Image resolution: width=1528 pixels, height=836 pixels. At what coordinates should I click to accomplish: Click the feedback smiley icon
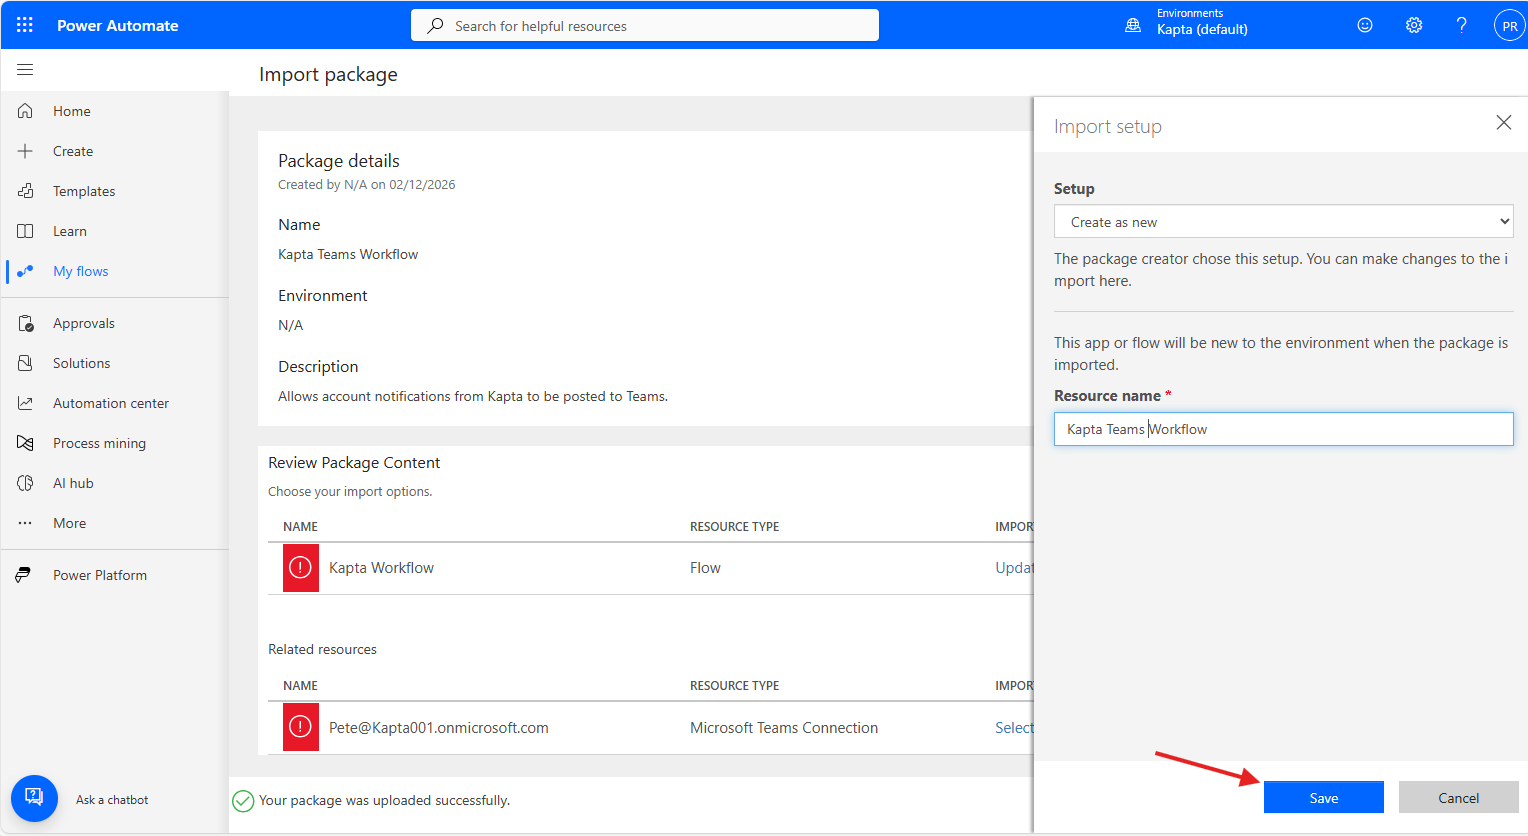point(1365,25)
